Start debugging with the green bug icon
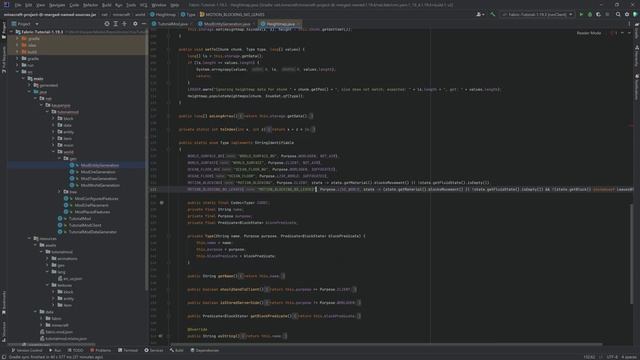 pyautogui.click(x=590, y=14)
